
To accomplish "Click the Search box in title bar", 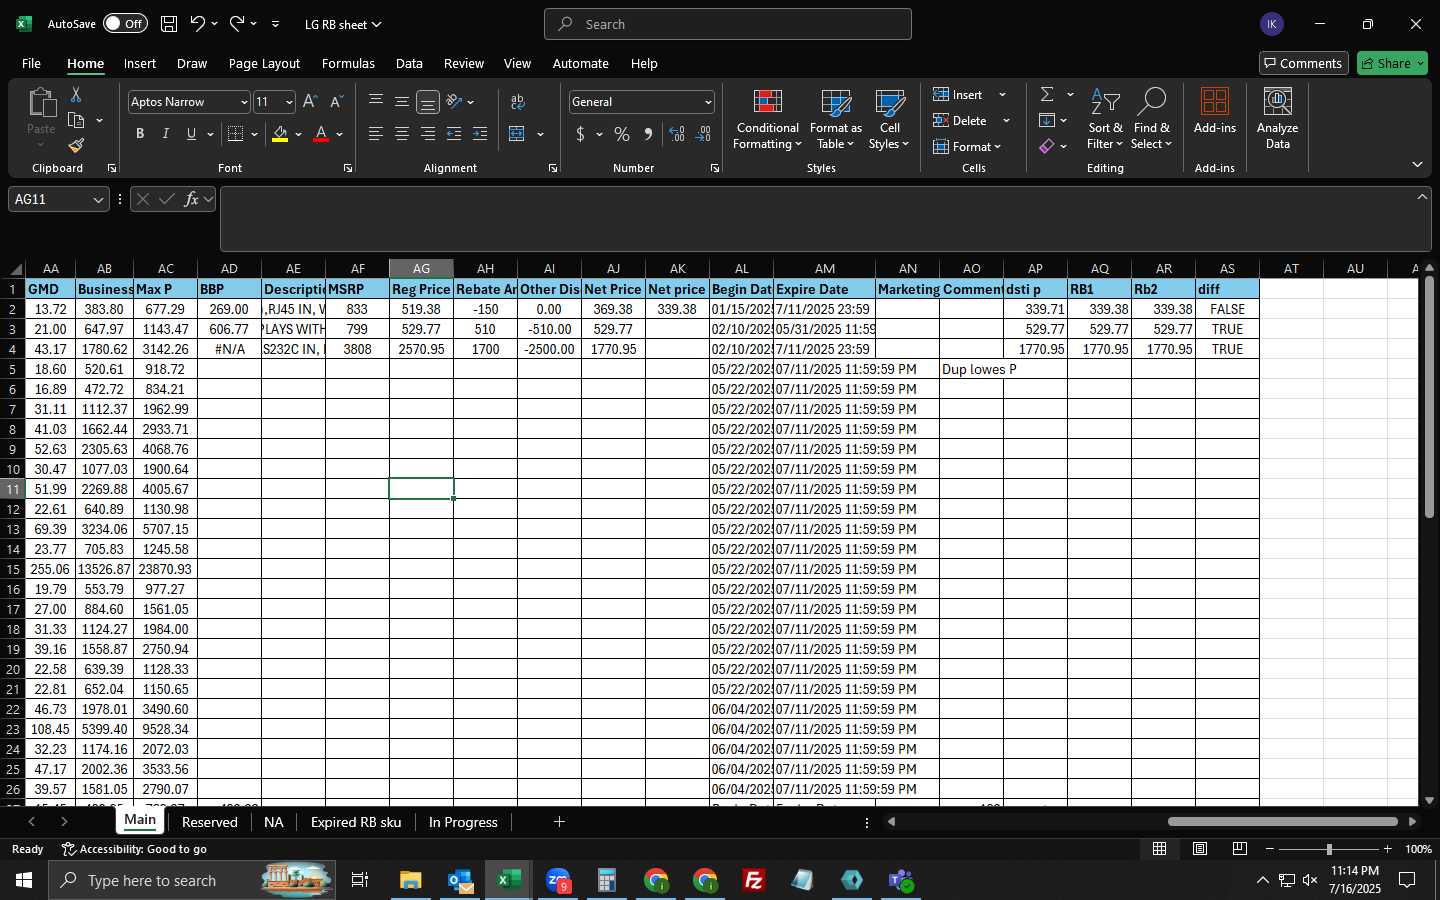I will point(728,24).
